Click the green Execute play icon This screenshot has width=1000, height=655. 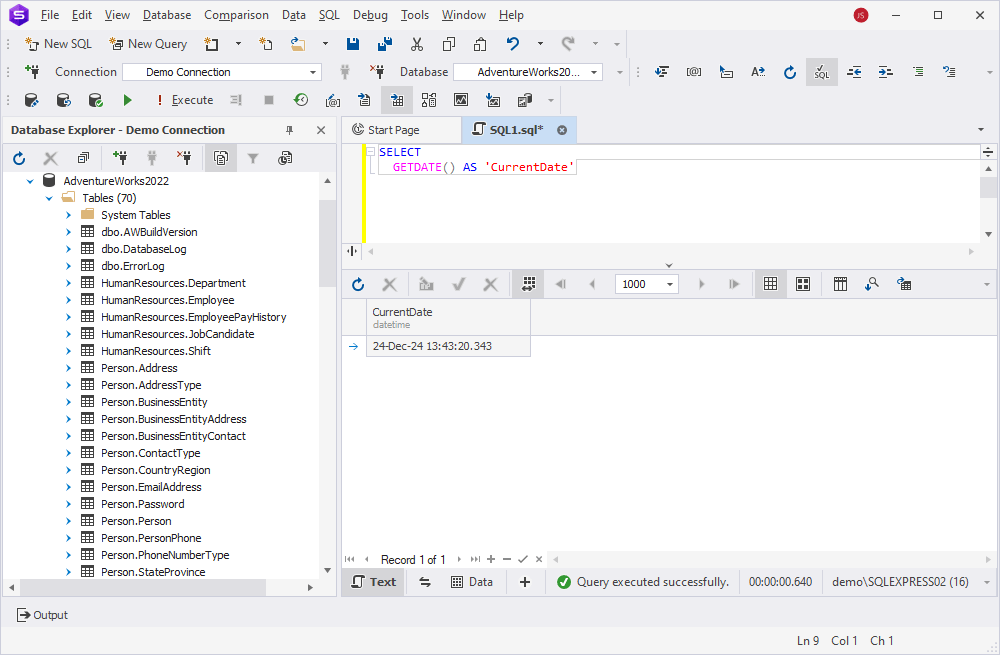(128, 100)
